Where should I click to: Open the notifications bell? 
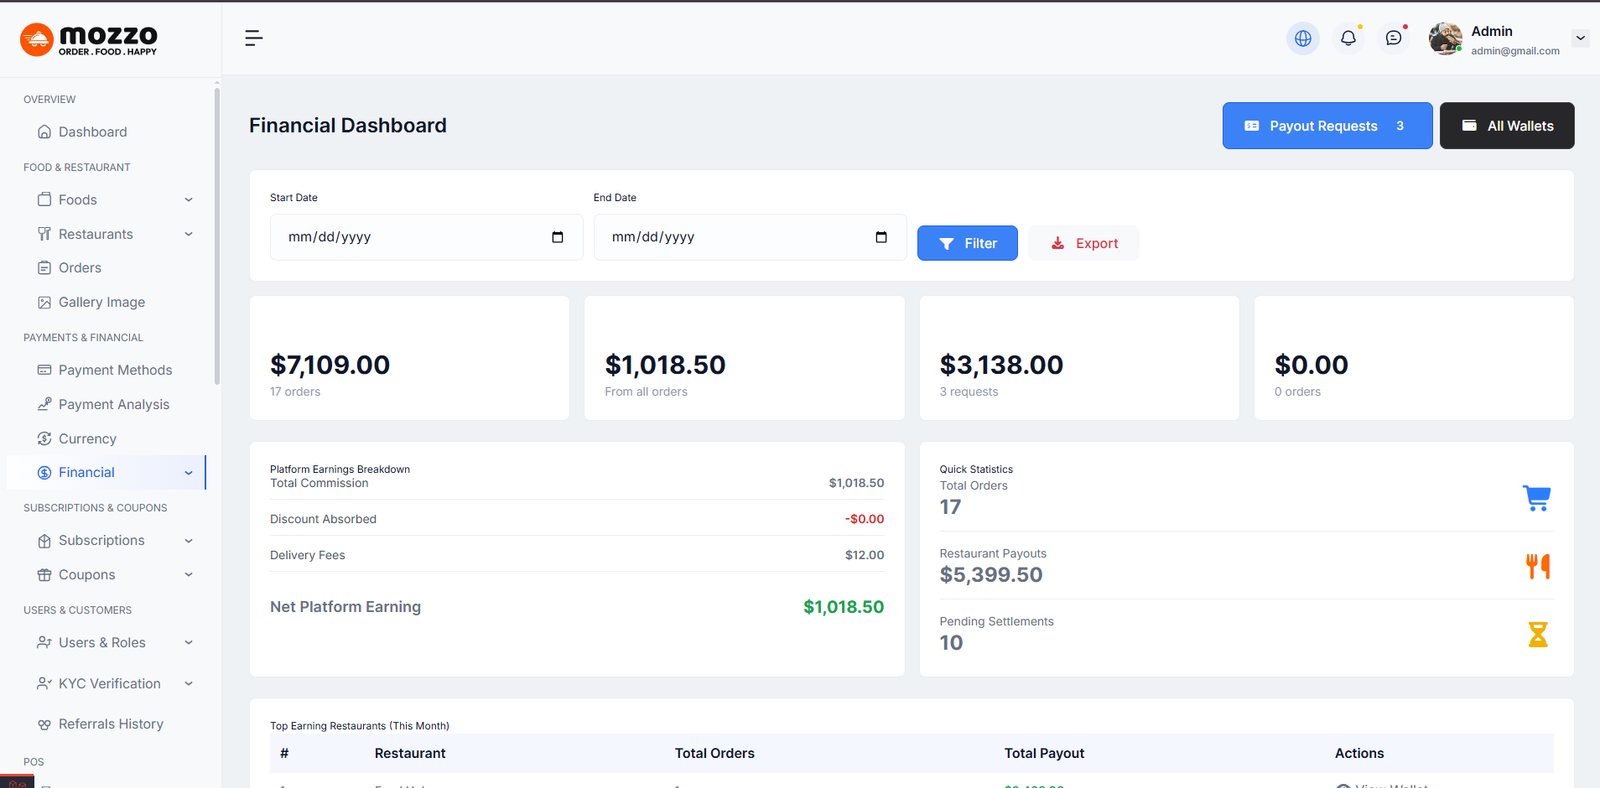tap(1348, 38)
